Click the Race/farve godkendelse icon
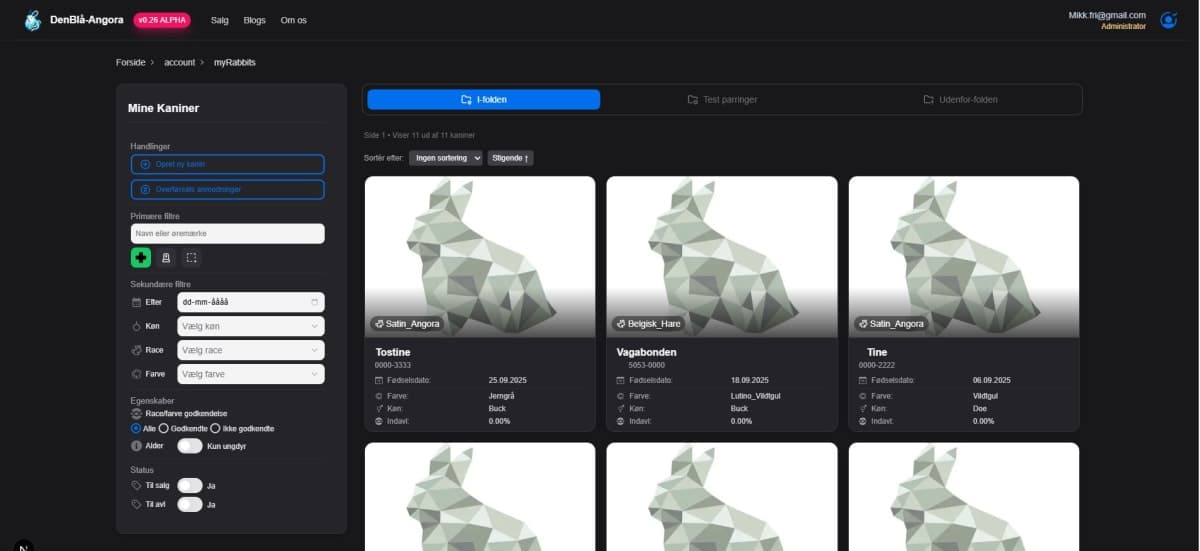The width and height of the screenshot is (1200, 551). point(137,413)
